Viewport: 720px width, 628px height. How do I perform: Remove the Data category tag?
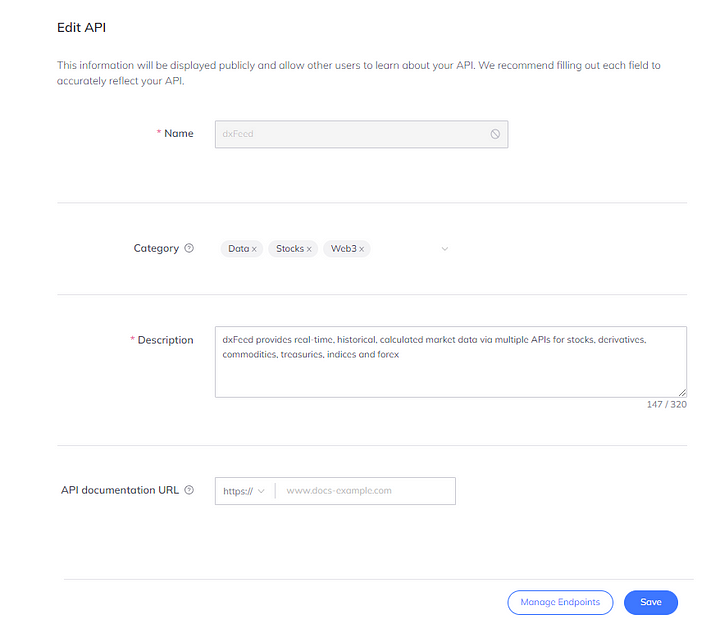[x=254, y=249]
